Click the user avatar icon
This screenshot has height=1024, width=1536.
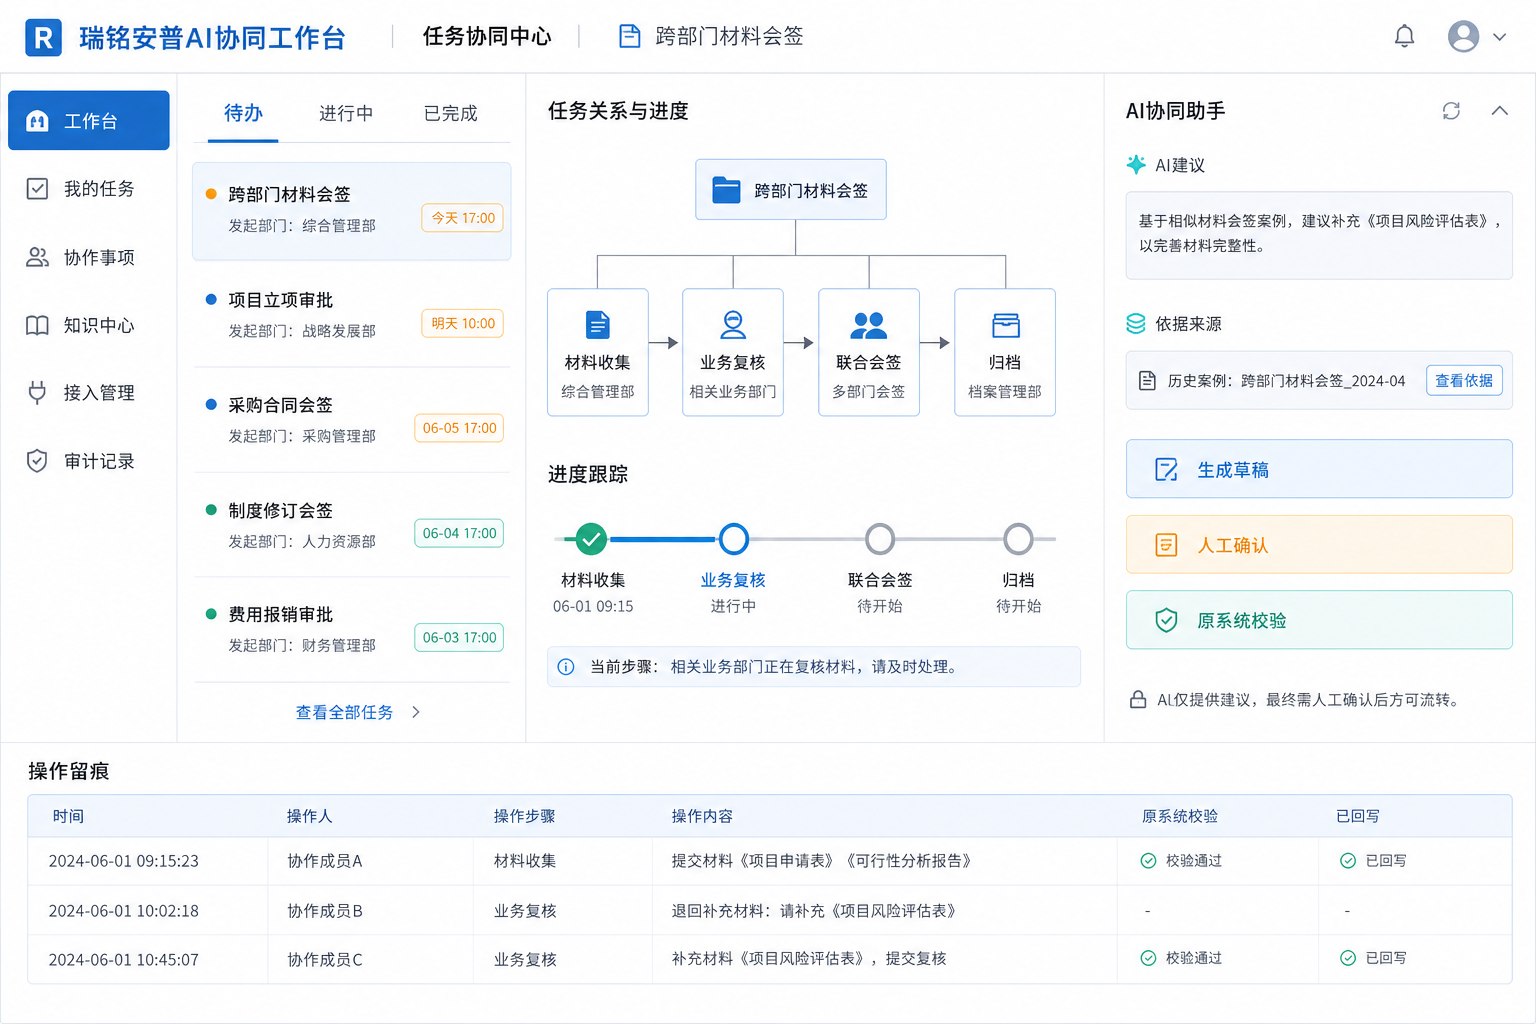click(1463, 37)
